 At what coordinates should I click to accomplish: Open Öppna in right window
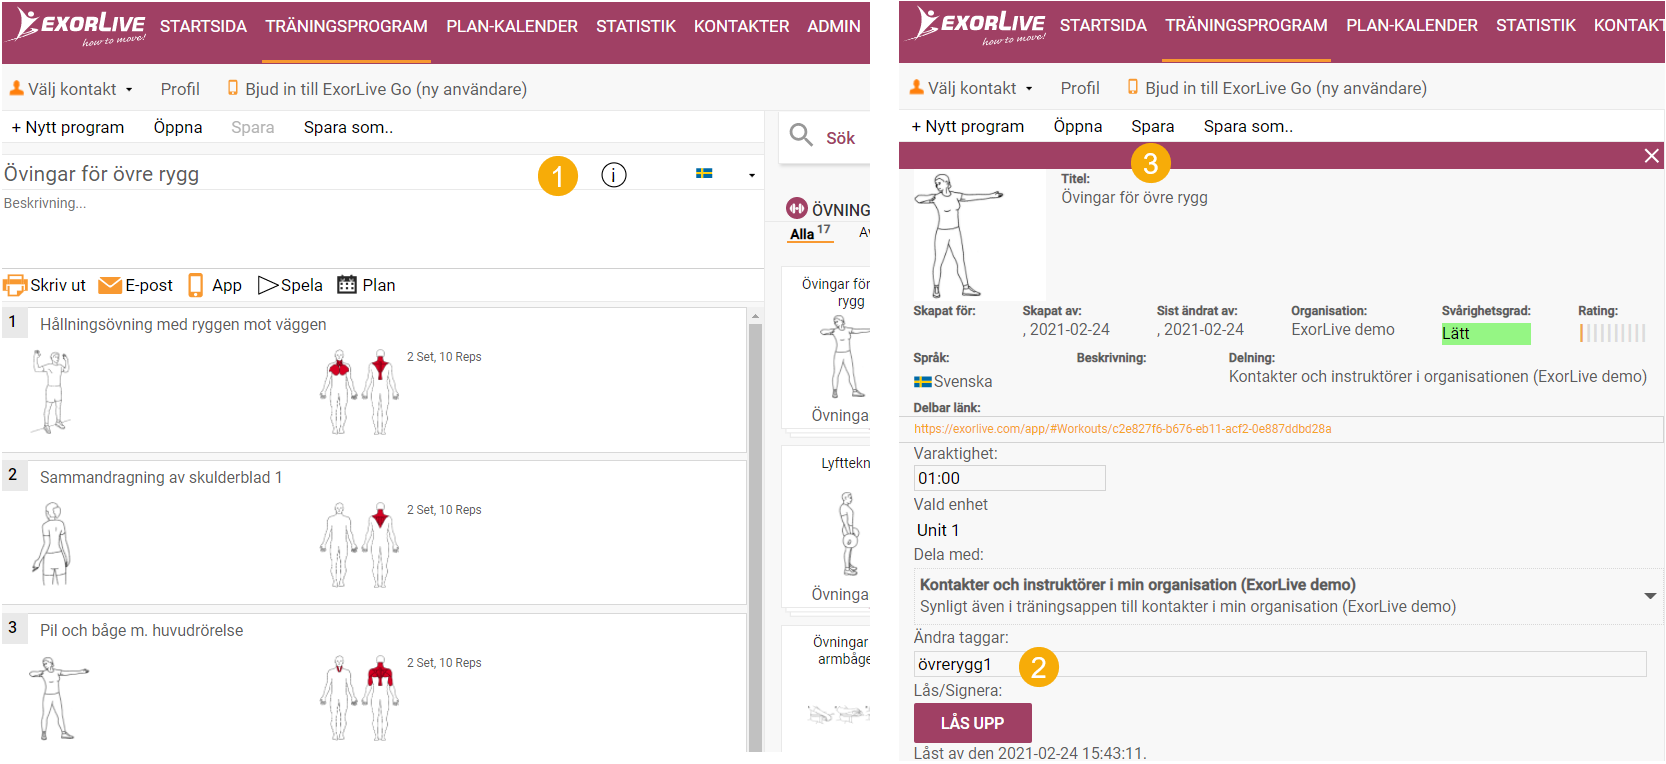click(x=1078, y=126)
